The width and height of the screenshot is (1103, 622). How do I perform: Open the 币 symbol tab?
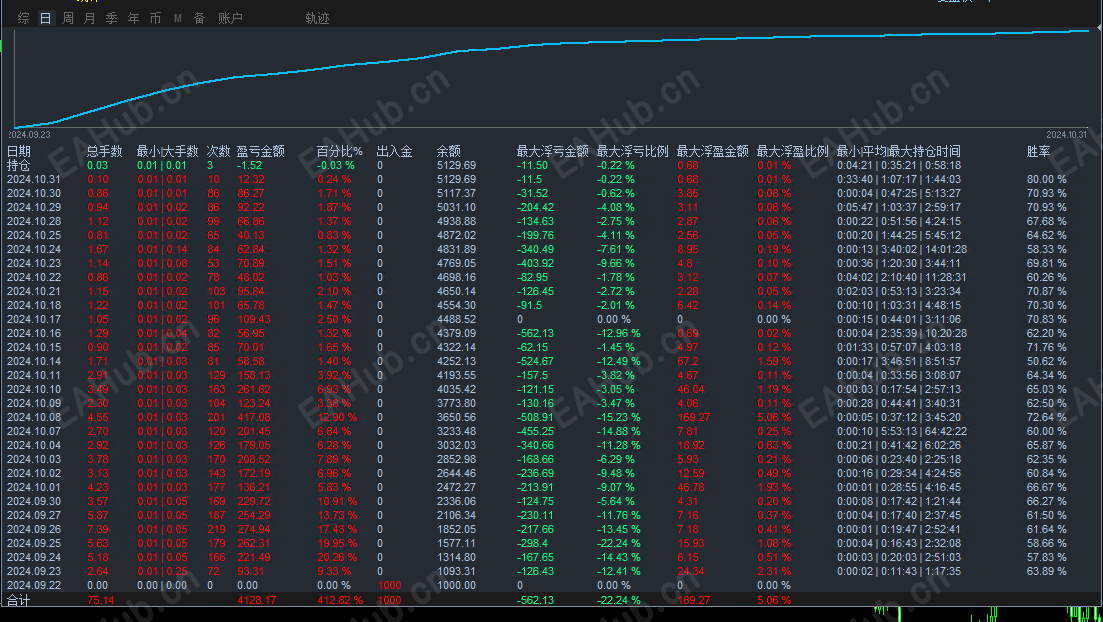coord(155,18)
